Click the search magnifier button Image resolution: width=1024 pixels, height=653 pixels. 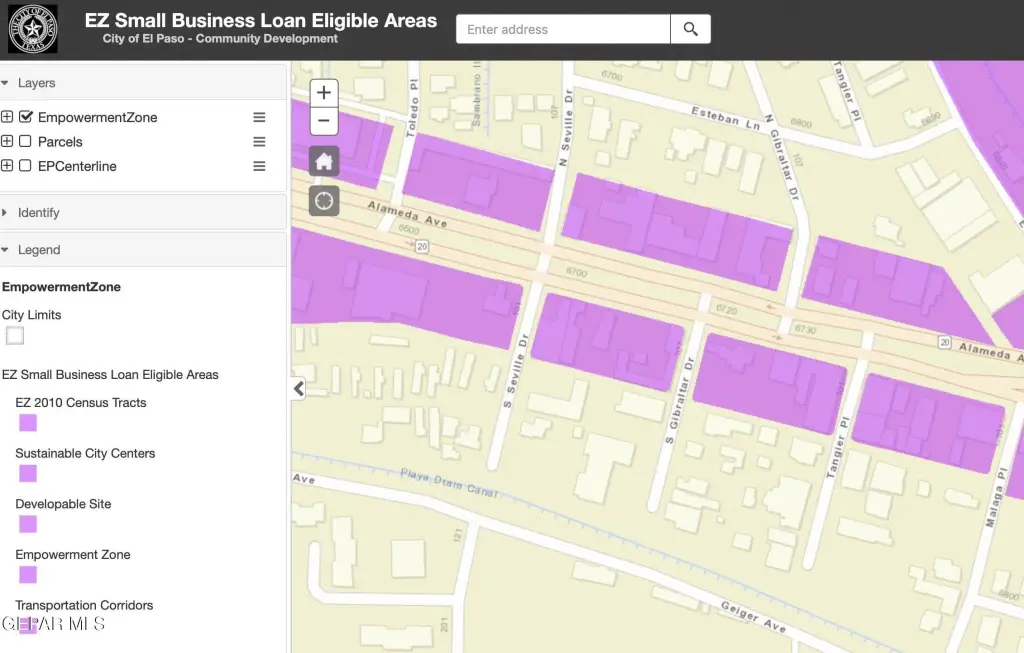(690, 29)
